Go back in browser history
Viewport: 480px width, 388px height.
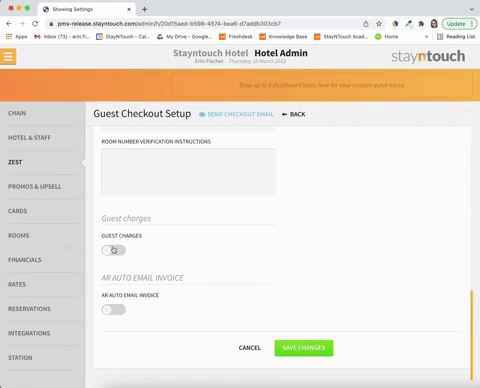tap(9, 24)
